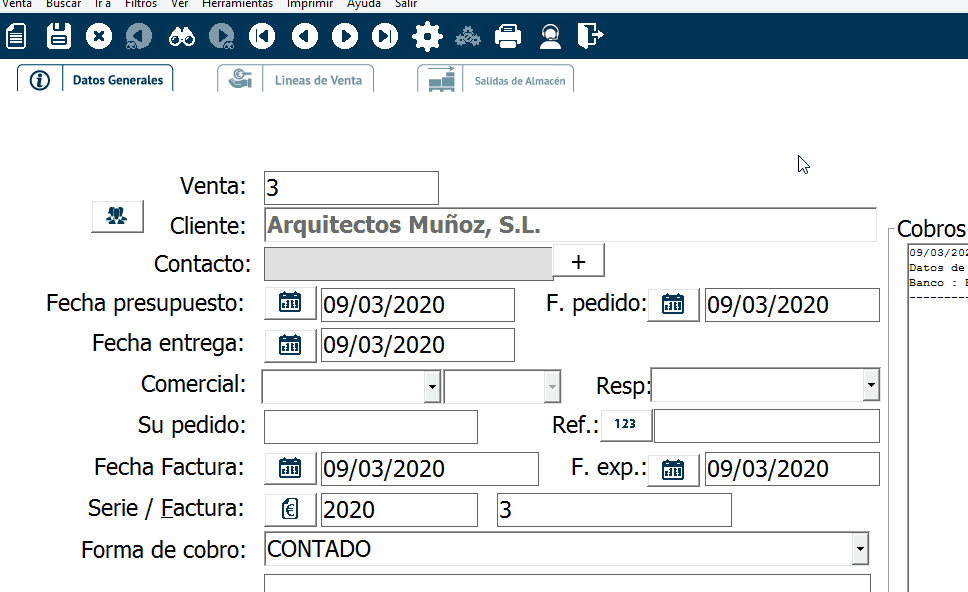This screenshot has height=592, width=968.
Task: Go to the first record
Action: click(262, 37)
